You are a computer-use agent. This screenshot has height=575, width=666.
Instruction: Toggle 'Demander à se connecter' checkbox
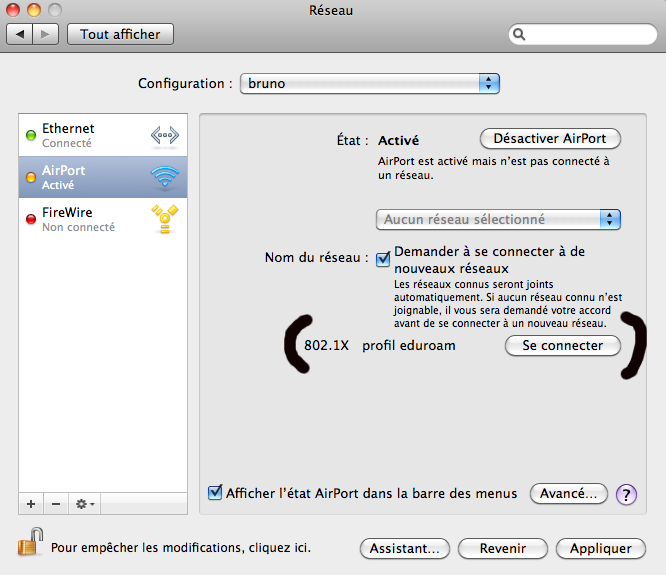tap(383, 260)
